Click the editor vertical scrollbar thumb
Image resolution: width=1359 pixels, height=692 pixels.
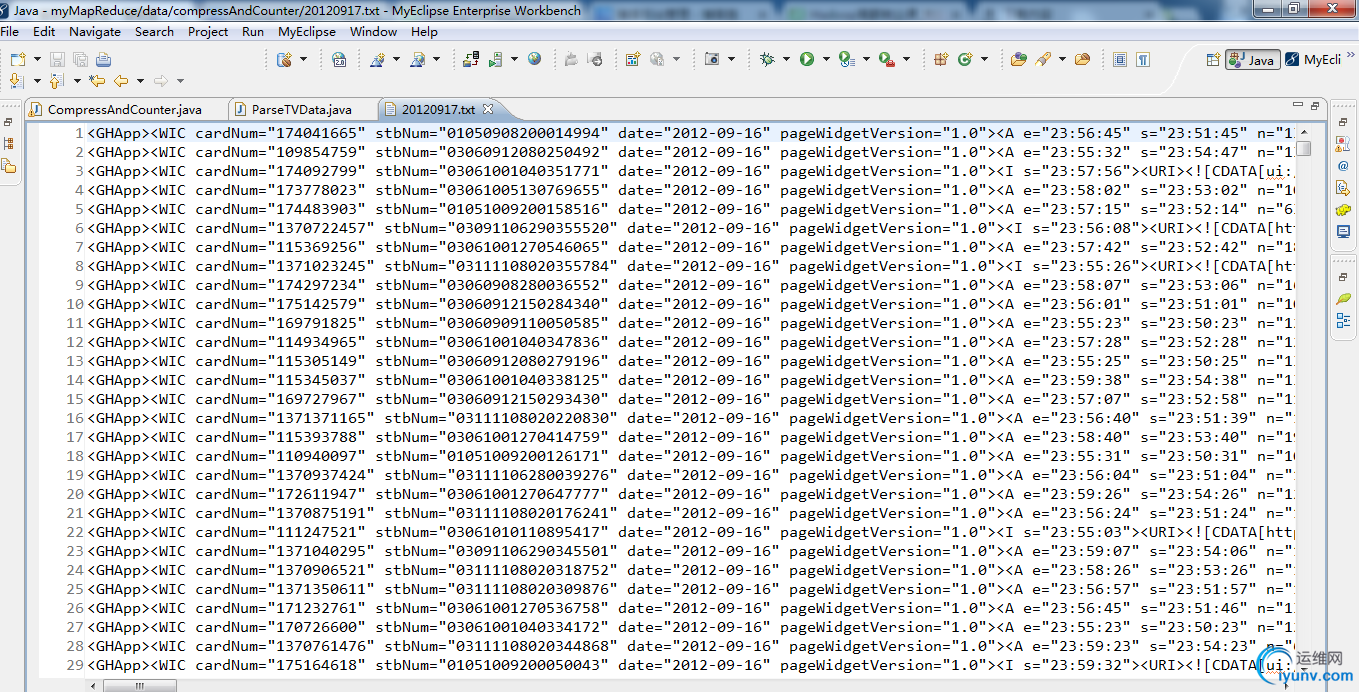pyautogui.click(x=1304, y=149)
